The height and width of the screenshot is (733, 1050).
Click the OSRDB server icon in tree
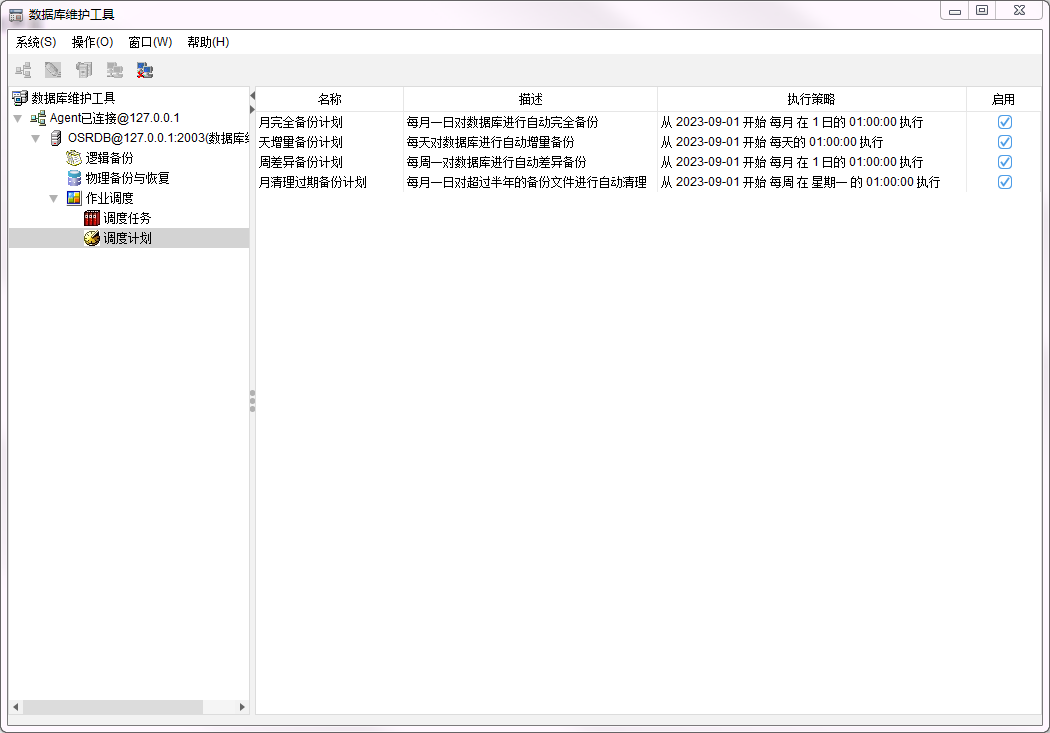click(x=56, y=138)
